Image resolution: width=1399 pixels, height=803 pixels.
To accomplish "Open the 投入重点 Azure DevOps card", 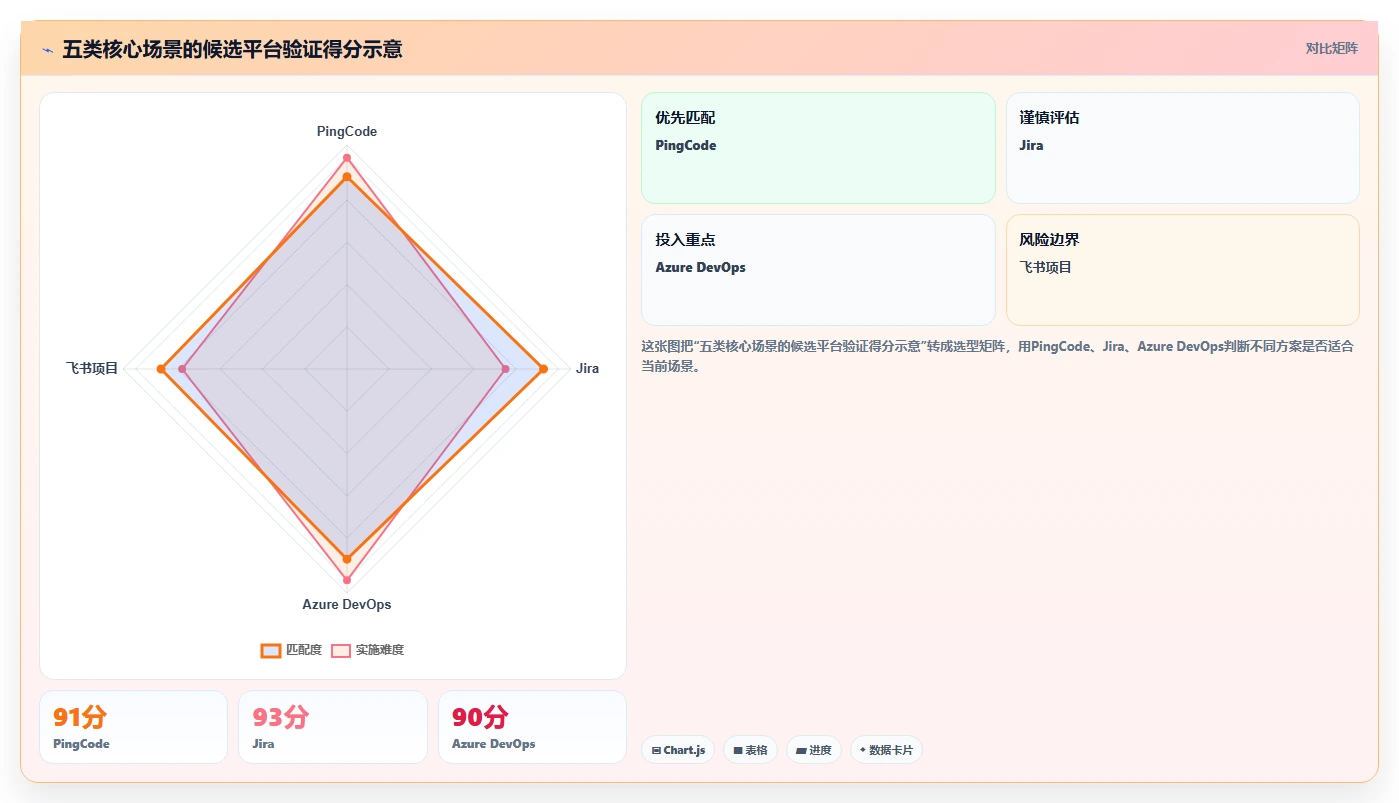I will tap(818, 270).
